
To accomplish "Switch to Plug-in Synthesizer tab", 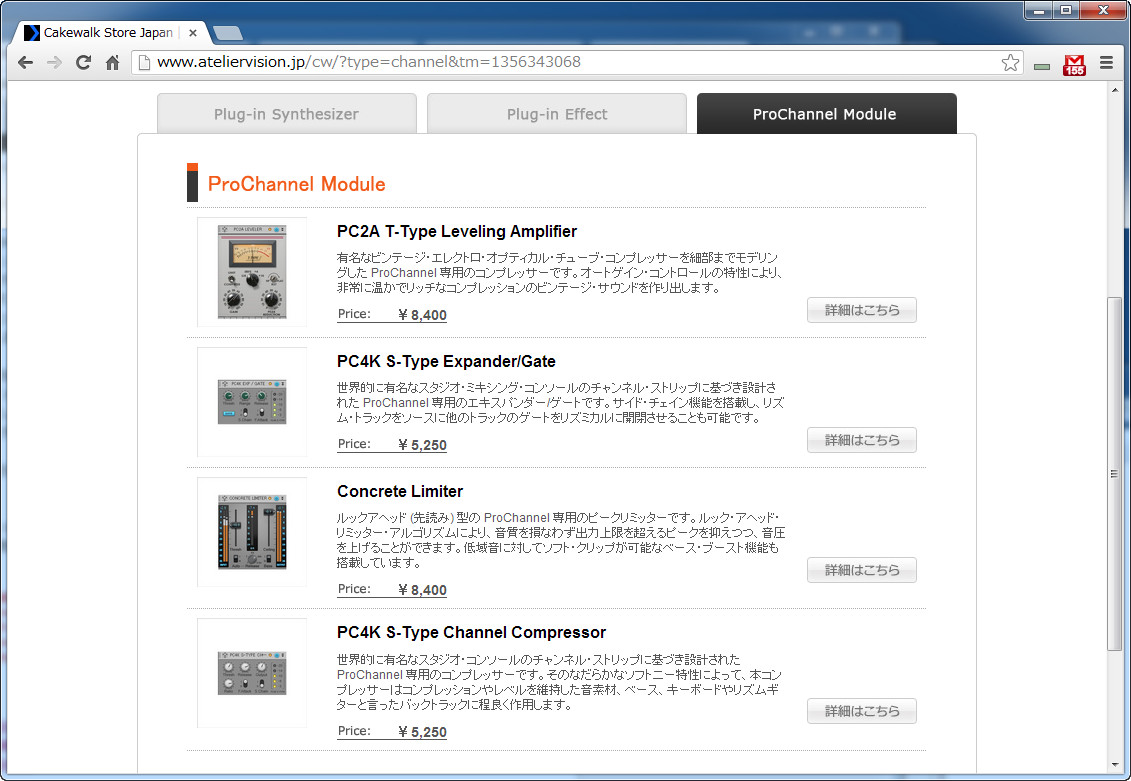I will tap(286, 113).
